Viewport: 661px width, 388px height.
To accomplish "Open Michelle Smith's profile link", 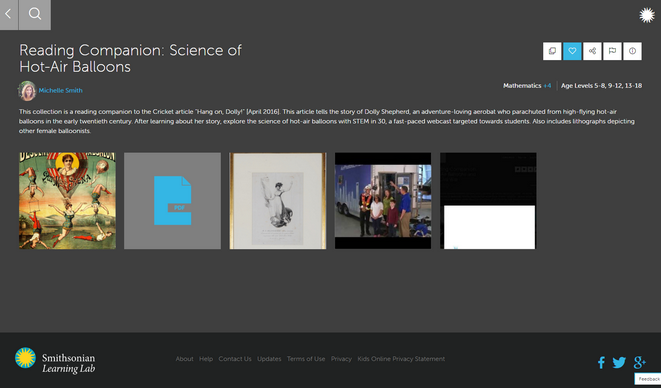I will 60,90.
